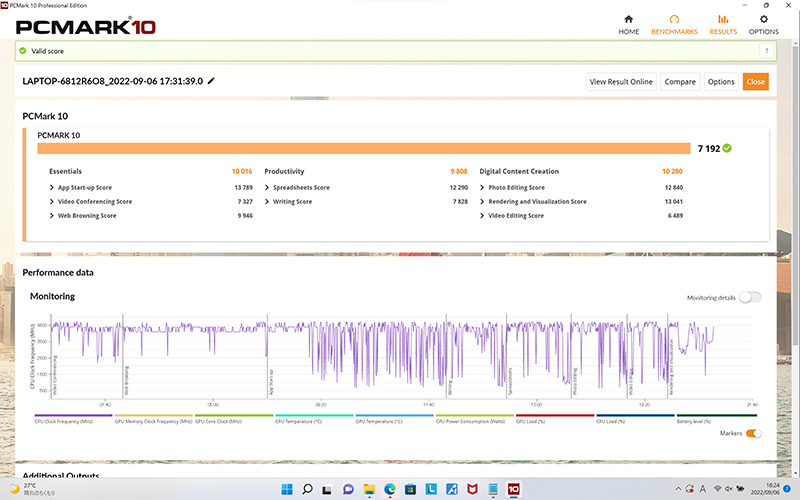Toggle the Monitoring details switch
The width and height of the screenshot is (800, 500).
point(749,297)
